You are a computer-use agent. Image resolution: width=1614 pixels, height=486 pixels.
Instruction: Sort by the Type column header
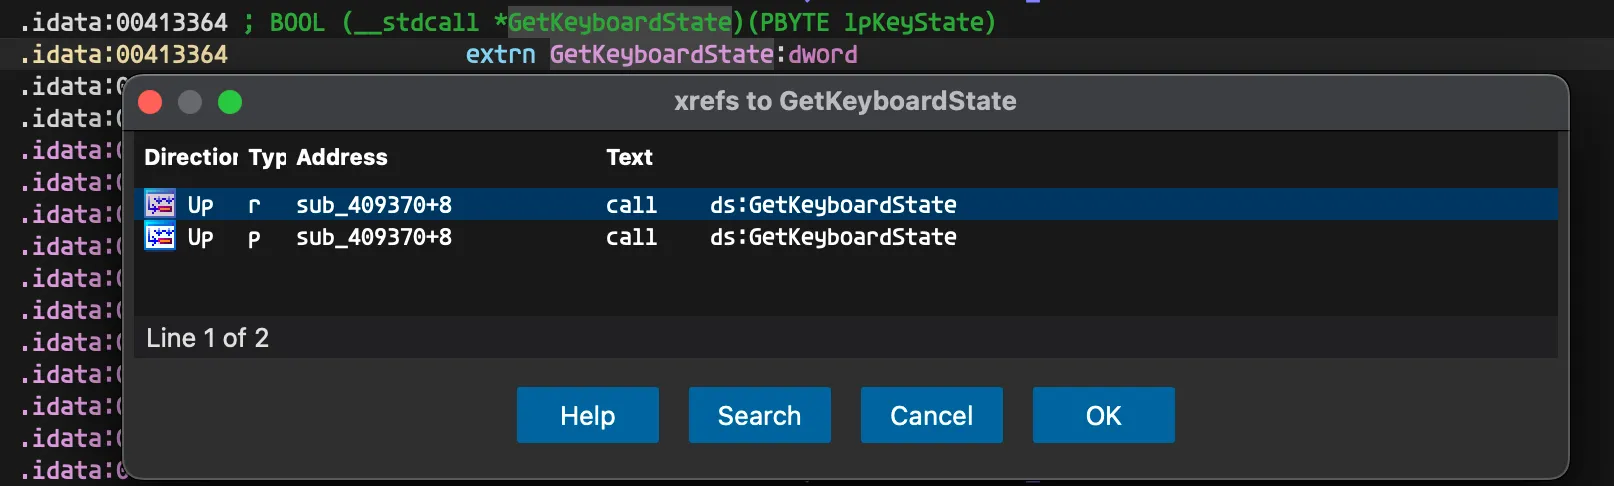pyautogui.click(x=267, y=157)
